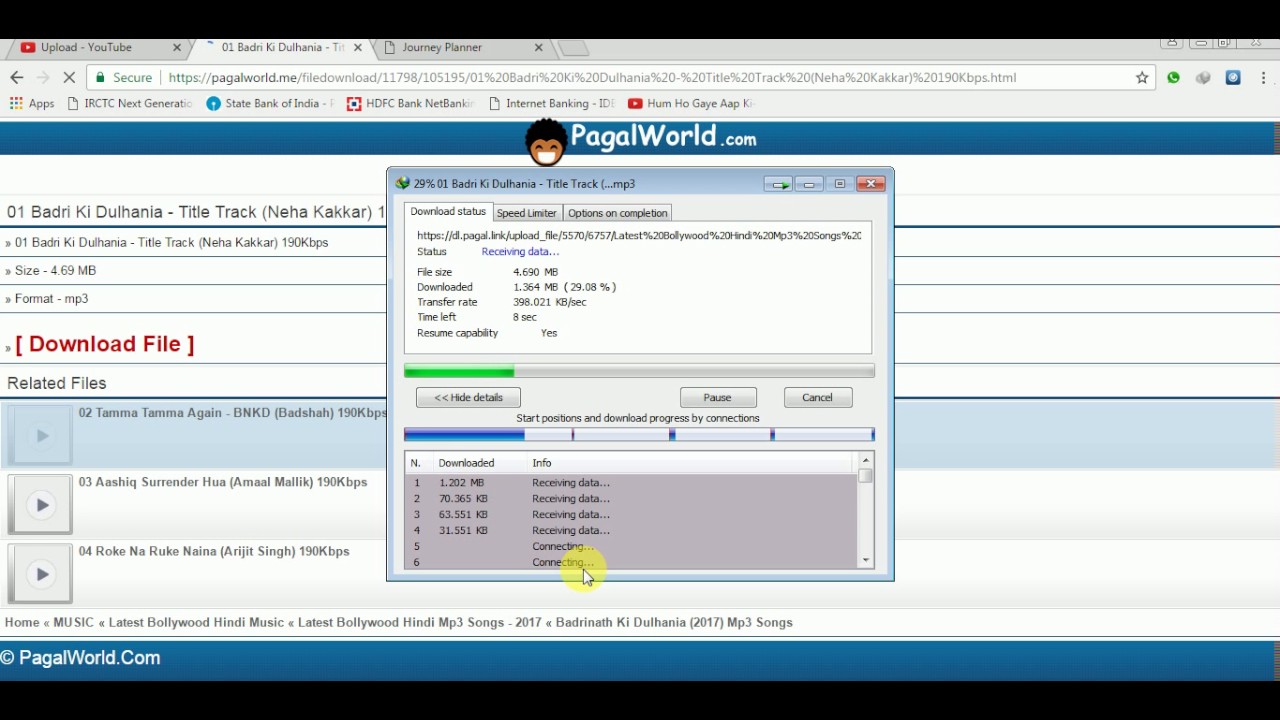Click the PagalWorld.Com footer text
This screenshot has height=720, width=1280.
click(x=80, y=658)
